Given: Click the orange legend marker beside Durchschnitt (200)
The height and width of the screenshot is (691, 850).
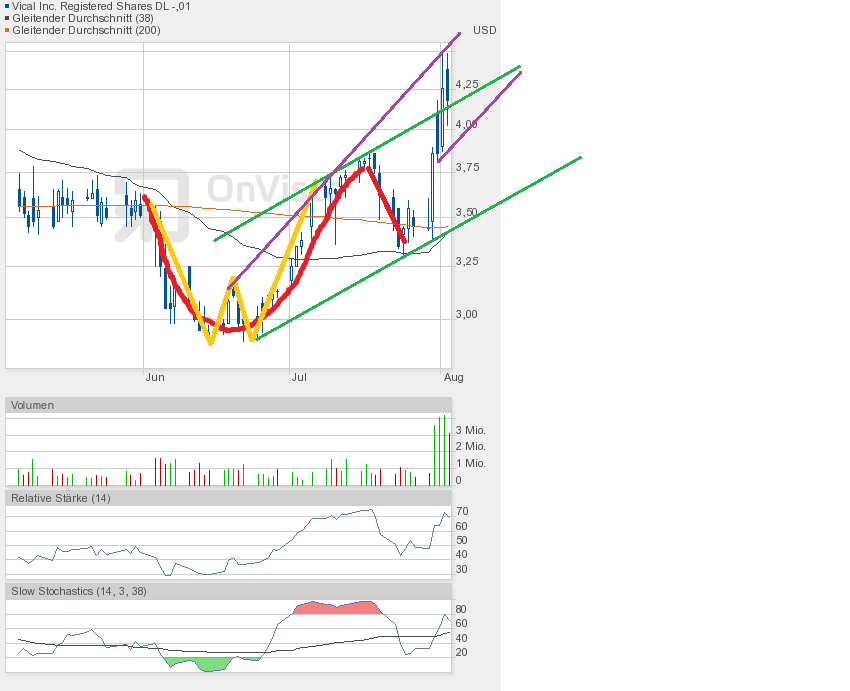Looking at the screenshot, I should pyautogui.click(x=7, y=31).
